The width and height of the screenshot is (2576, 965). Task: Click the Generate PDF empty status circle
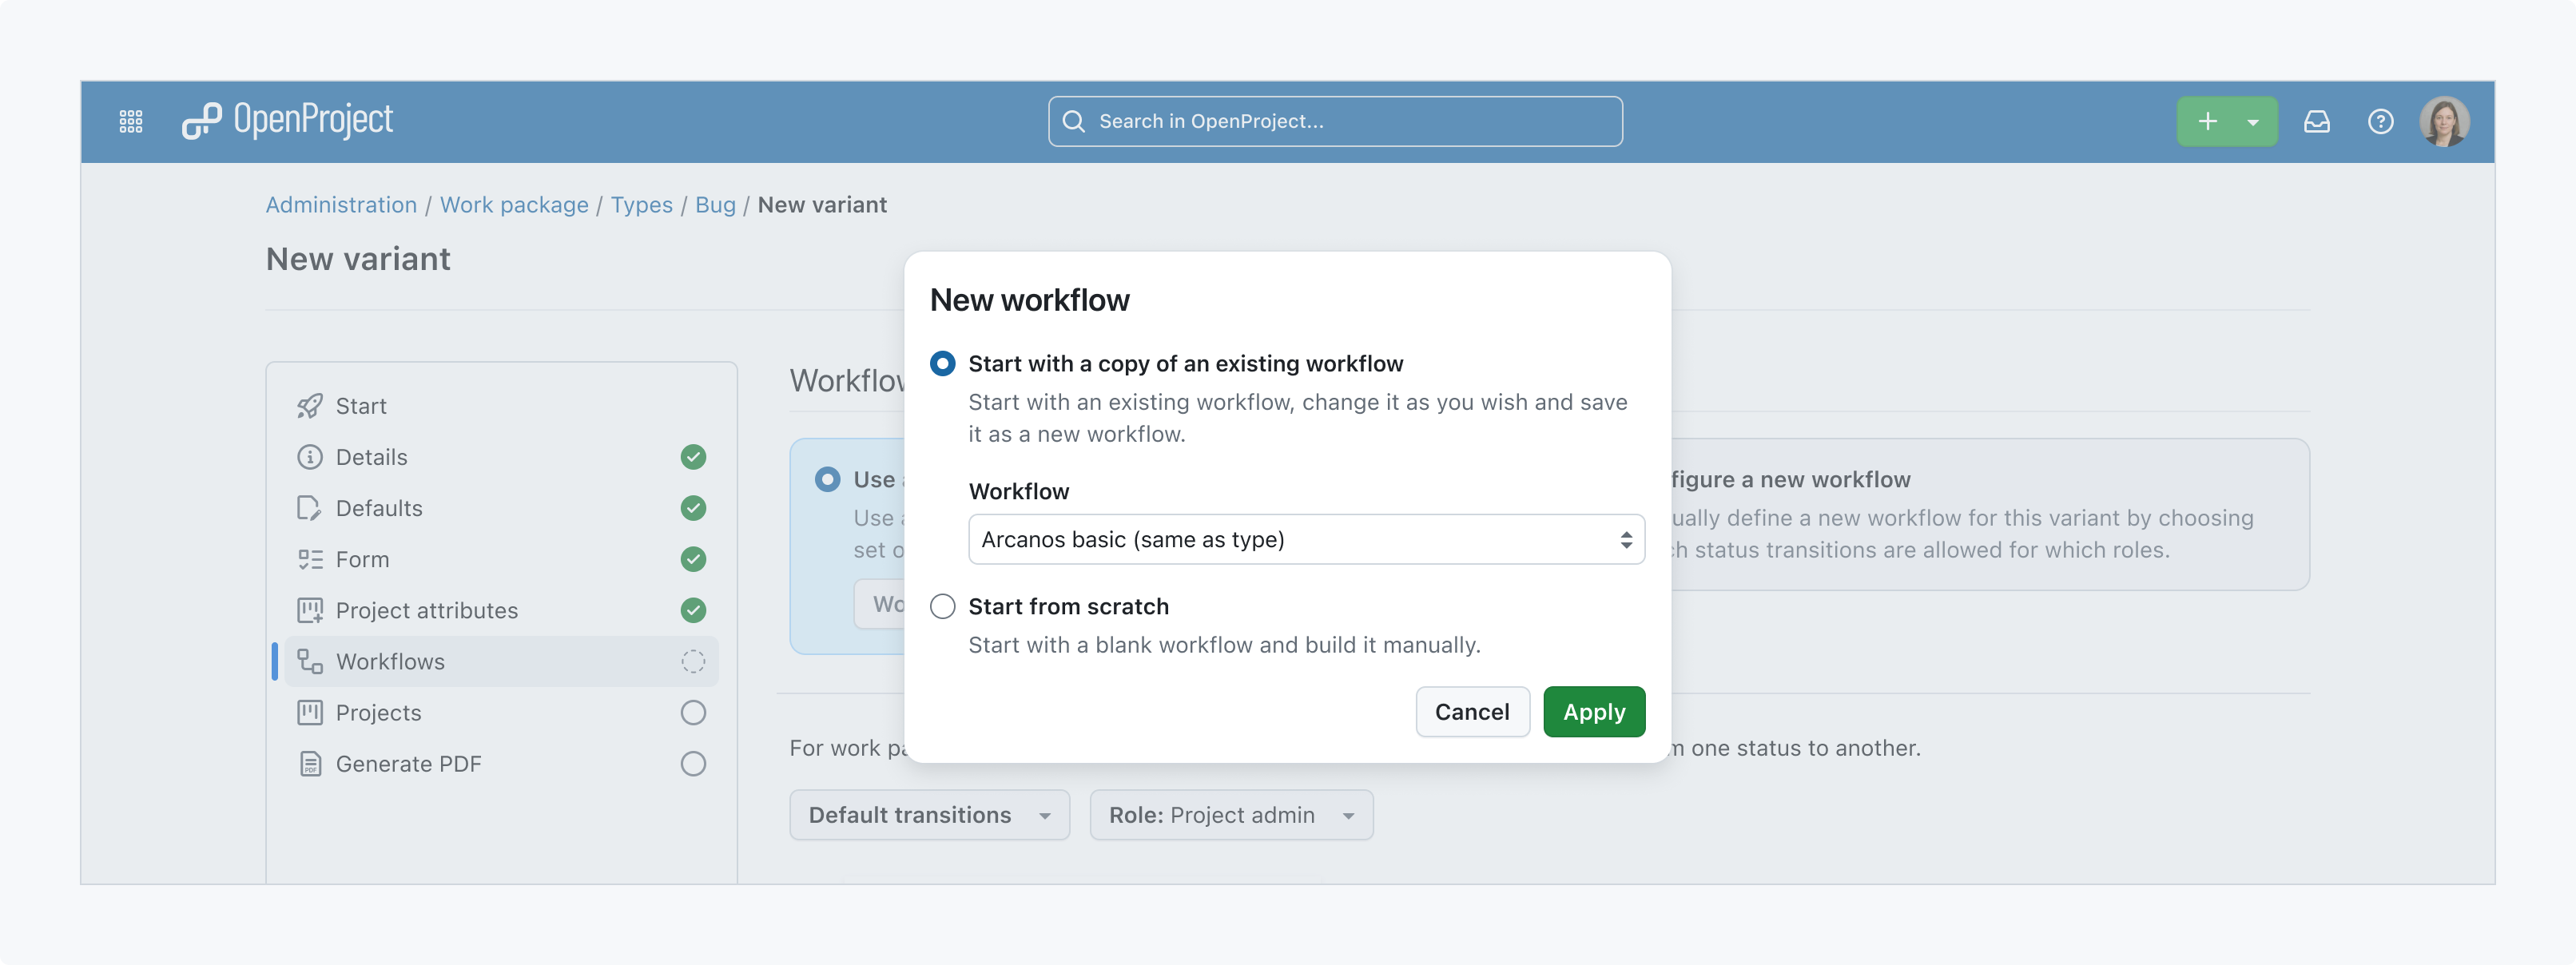point(693,763)
